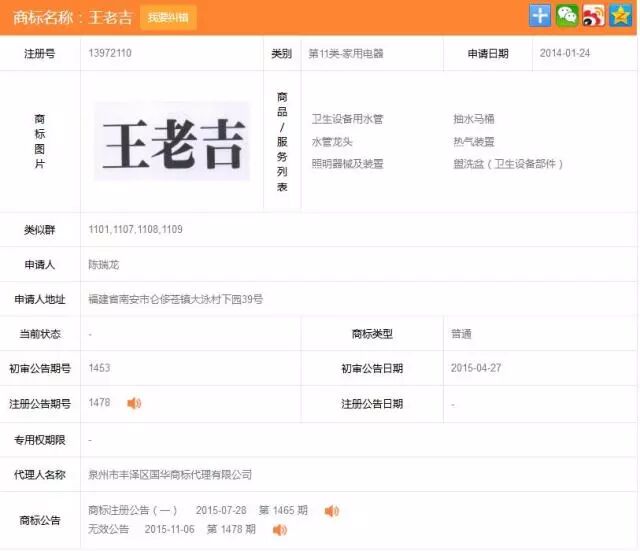This screenshot has height=551, width=640.
Task: Click the 代理人名称 label
Action: point(40,475)
